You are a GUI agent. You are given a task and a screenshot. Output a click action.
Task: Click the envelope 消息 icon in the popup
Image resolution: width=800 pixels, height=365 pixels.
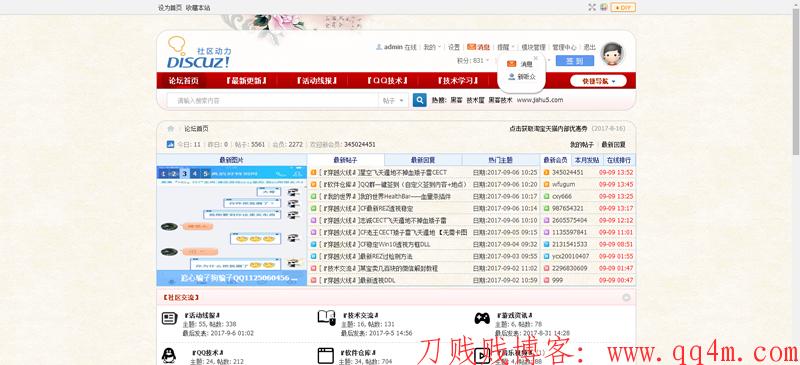512,64
